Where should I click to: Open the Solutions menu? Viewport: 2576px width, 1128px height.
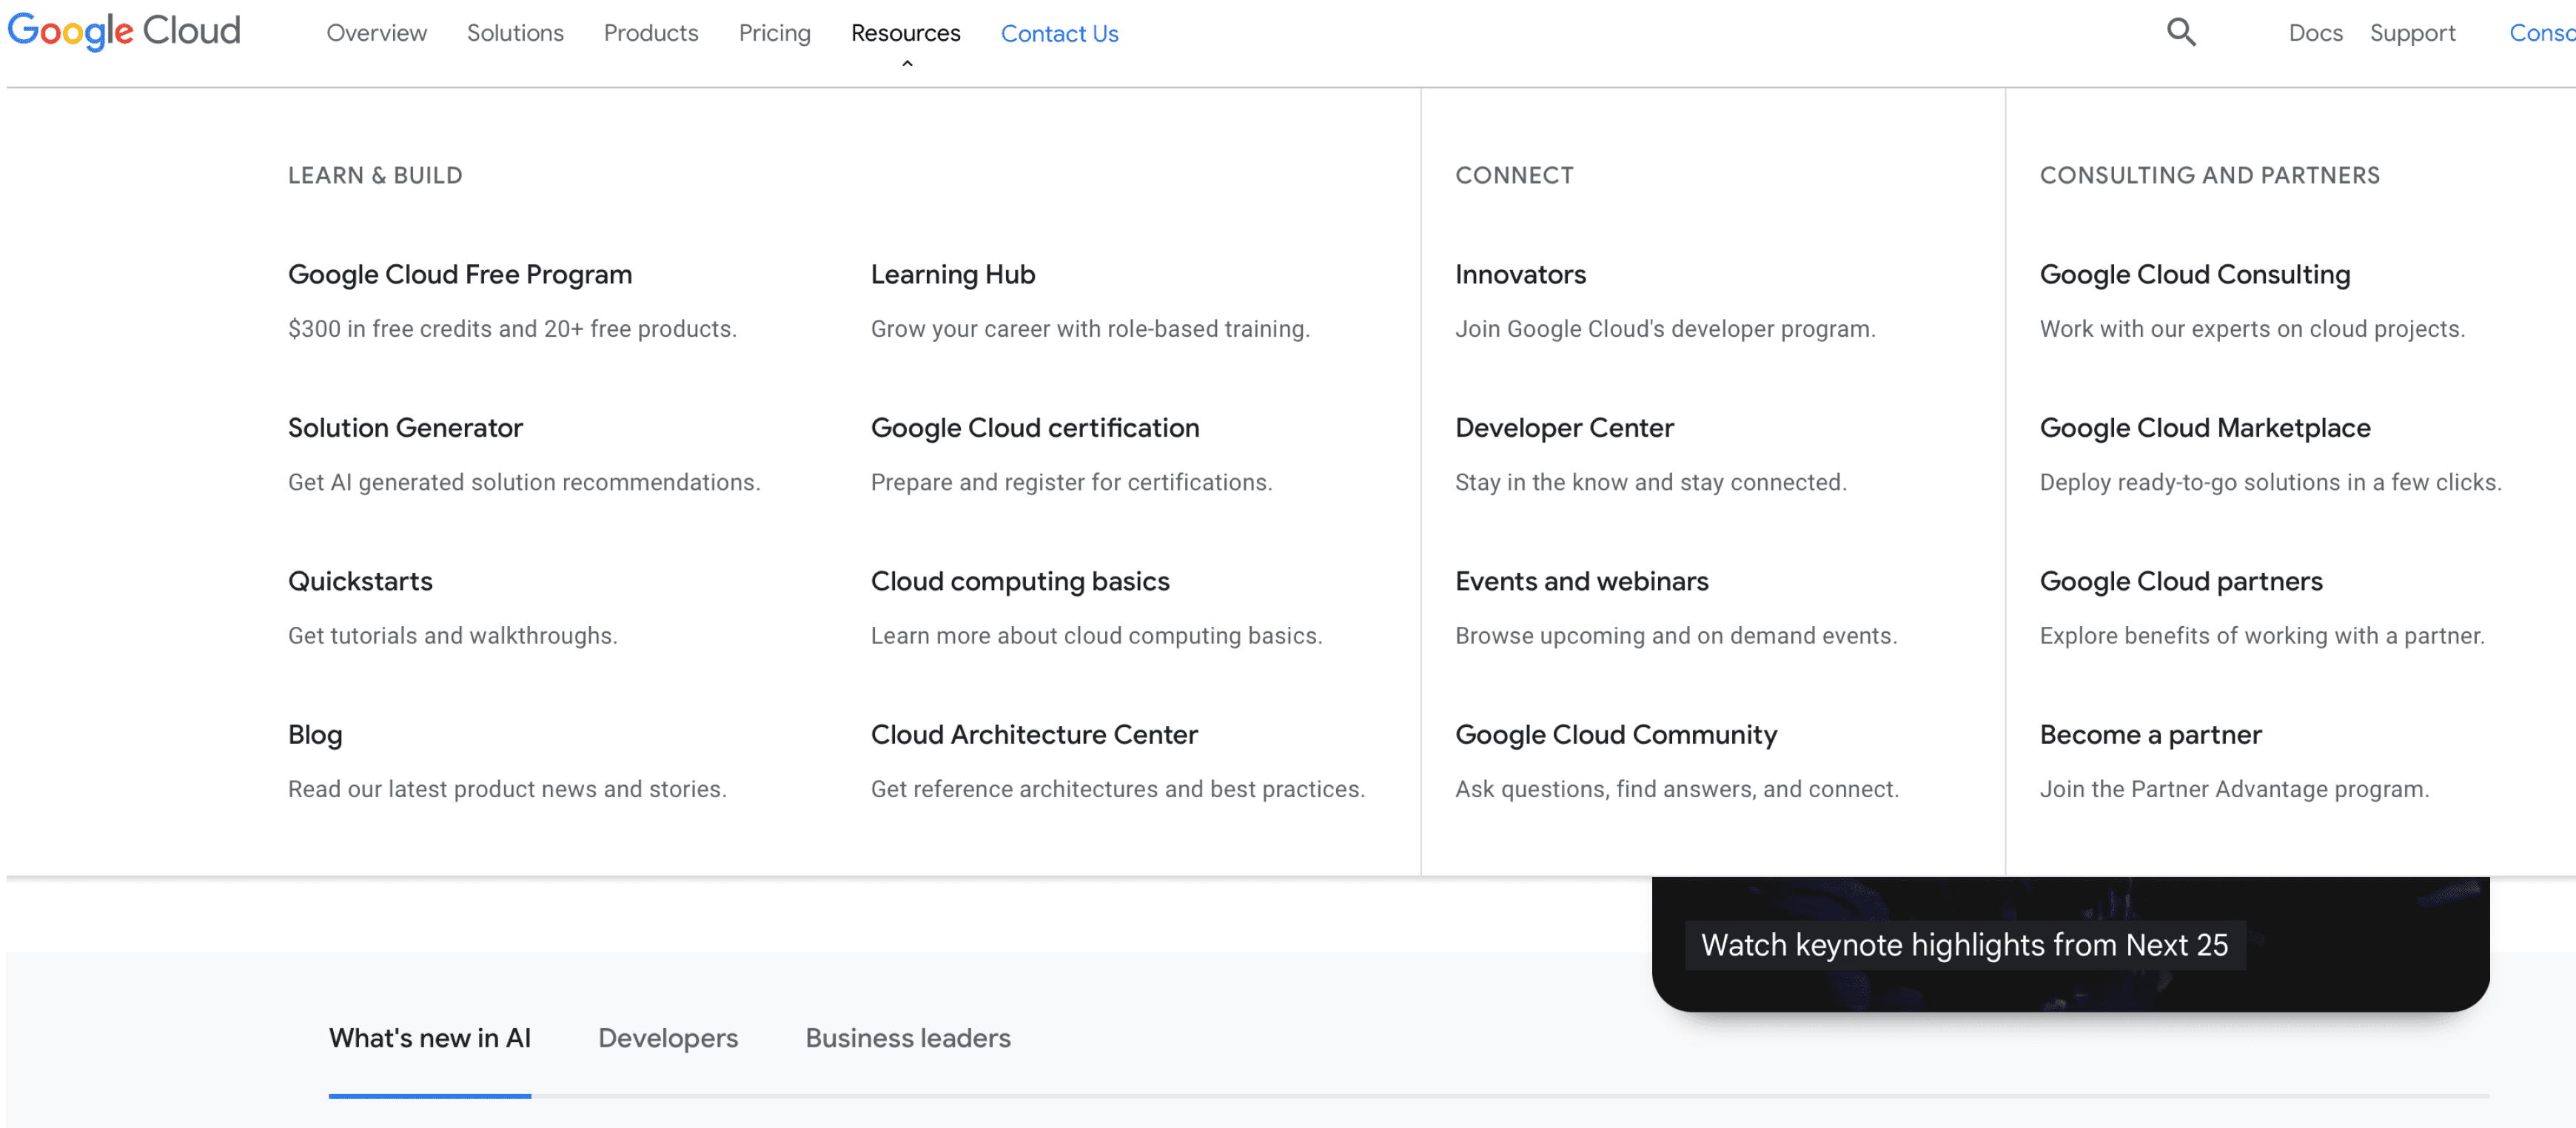[x=515, y=33]
